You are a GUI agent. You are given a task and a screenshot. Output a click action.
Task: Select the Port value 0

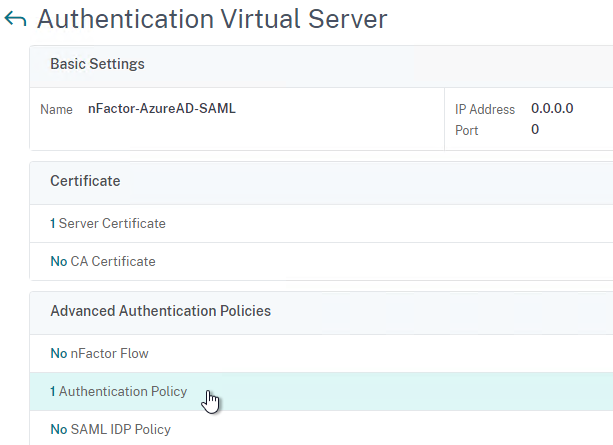pos(535,129)
